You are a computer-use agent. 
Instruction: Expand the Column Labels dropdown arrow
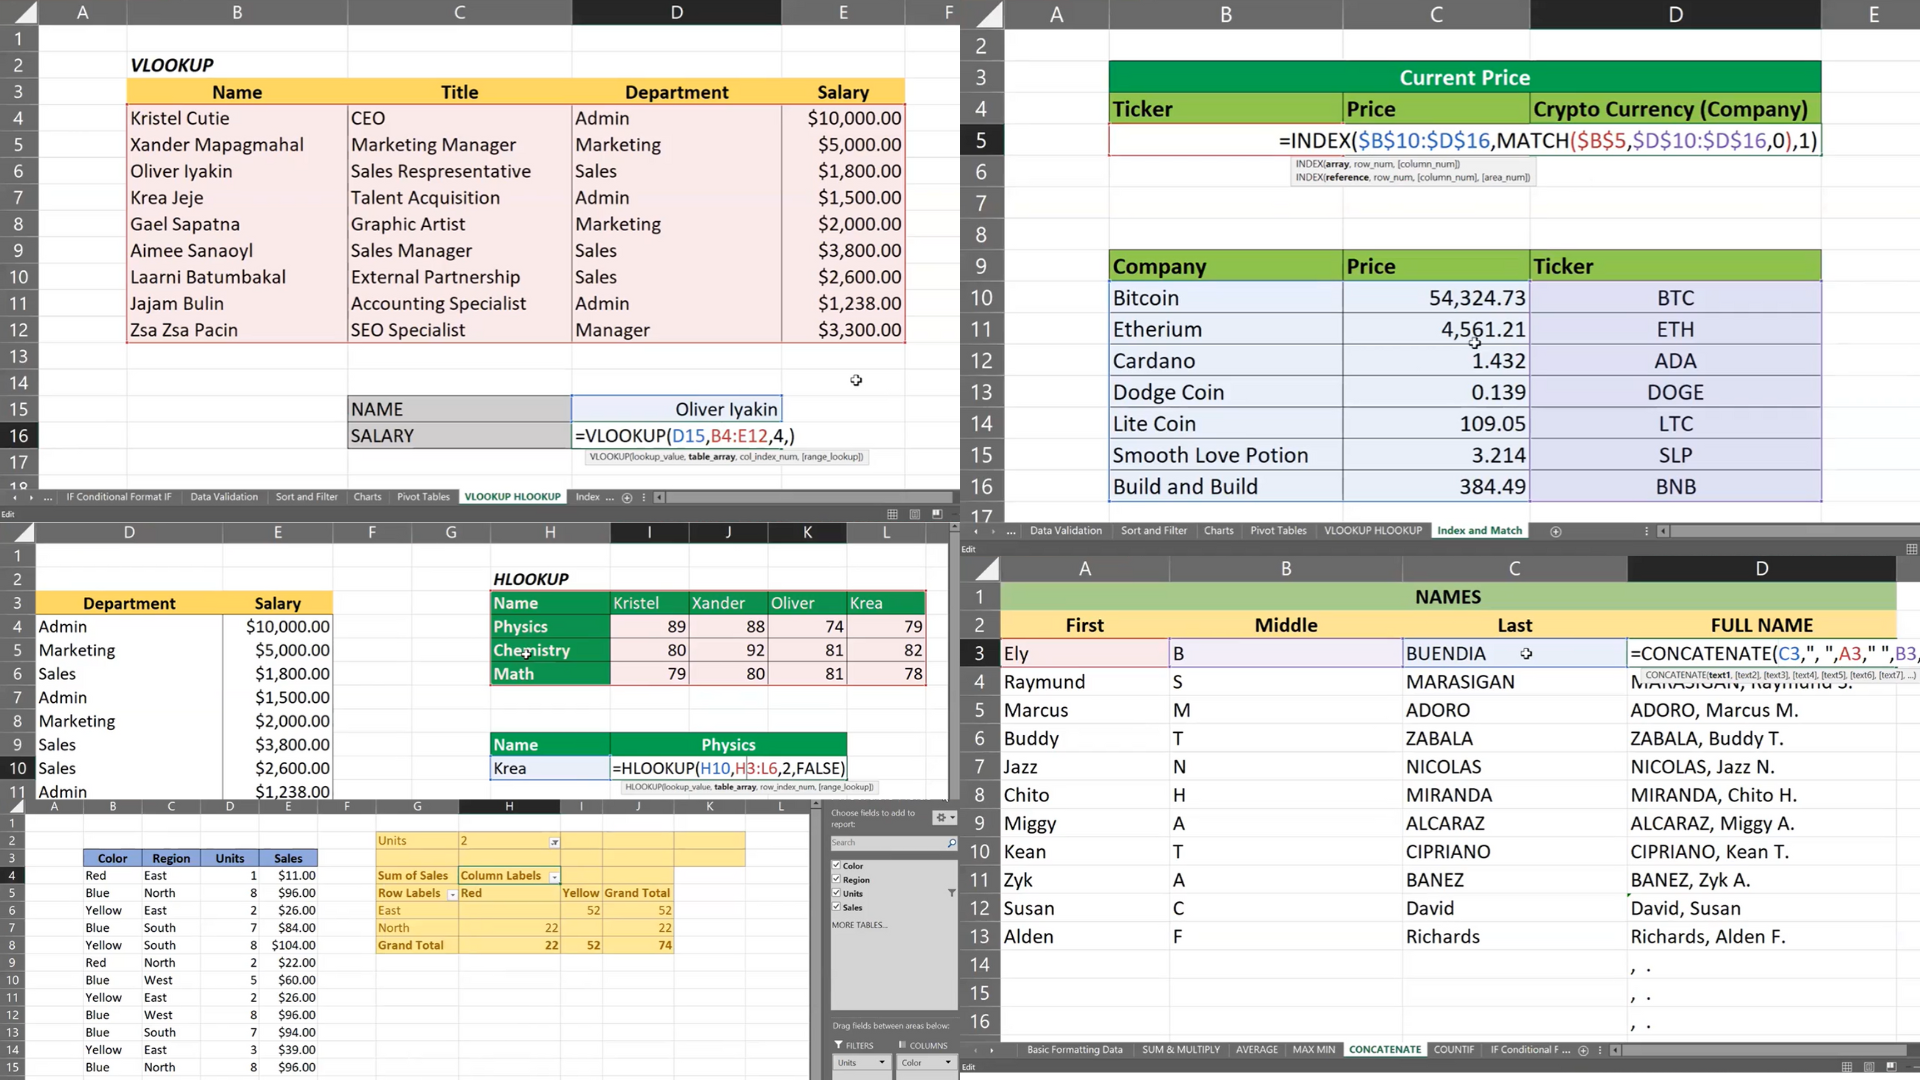click(554, 876)
